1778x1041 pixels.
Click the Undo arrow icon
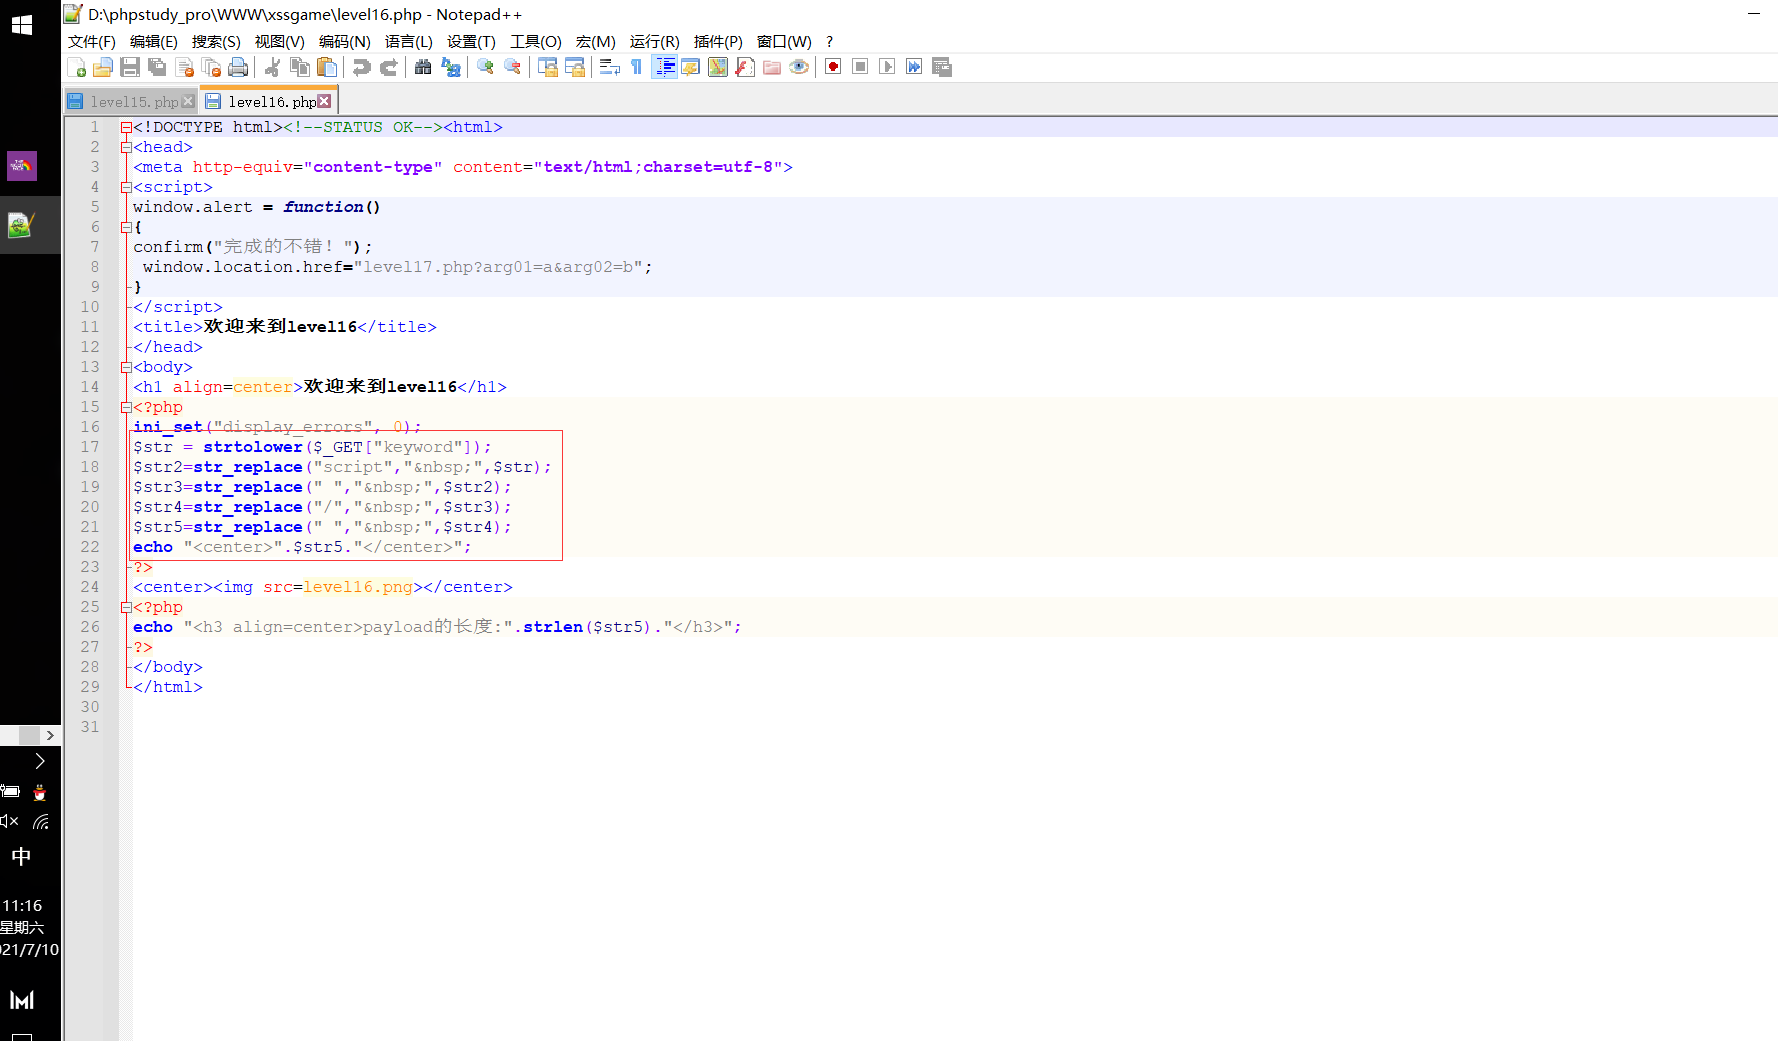[361, 67]
